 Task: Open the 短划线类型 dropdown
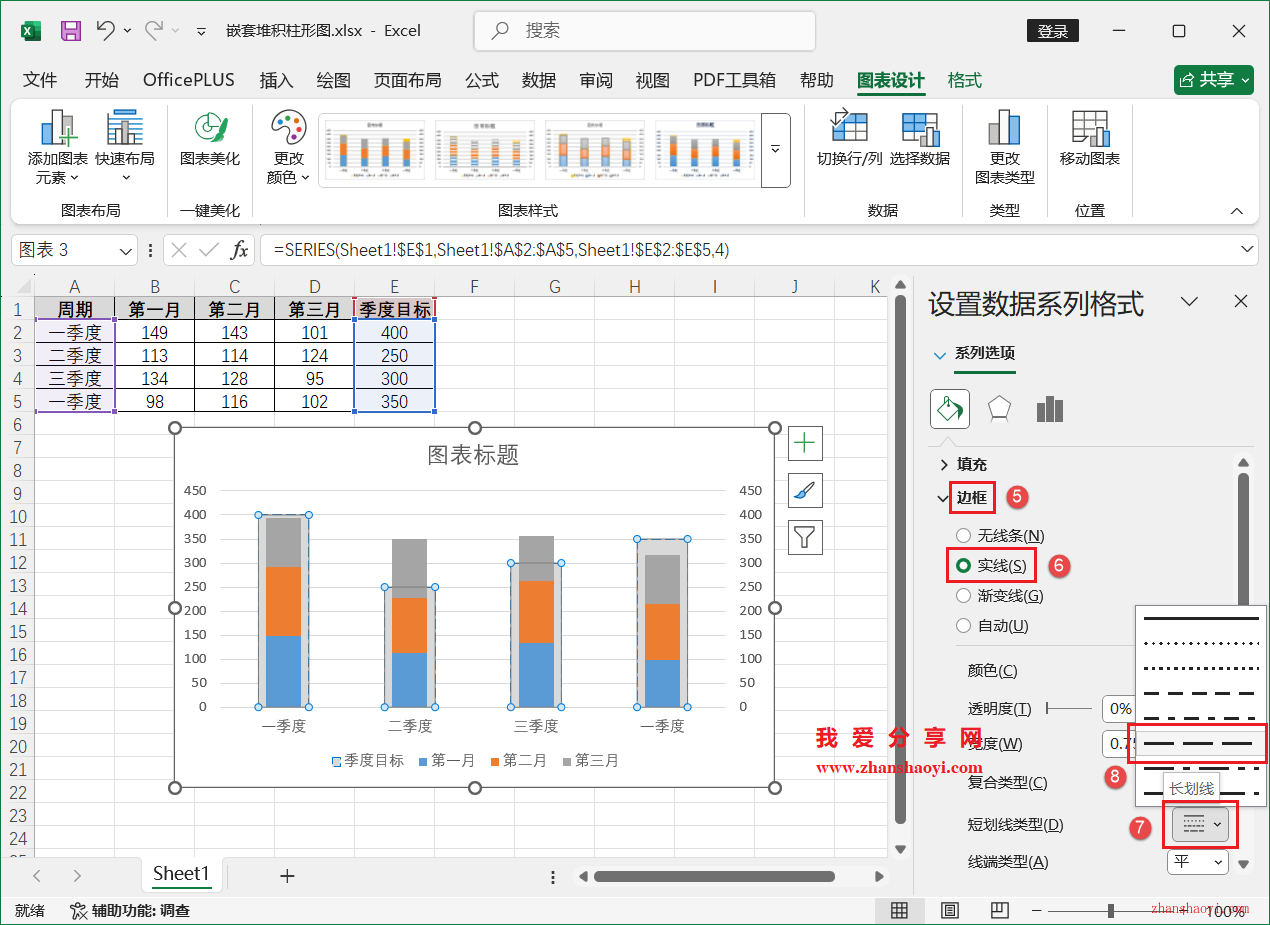point(1199,824)
